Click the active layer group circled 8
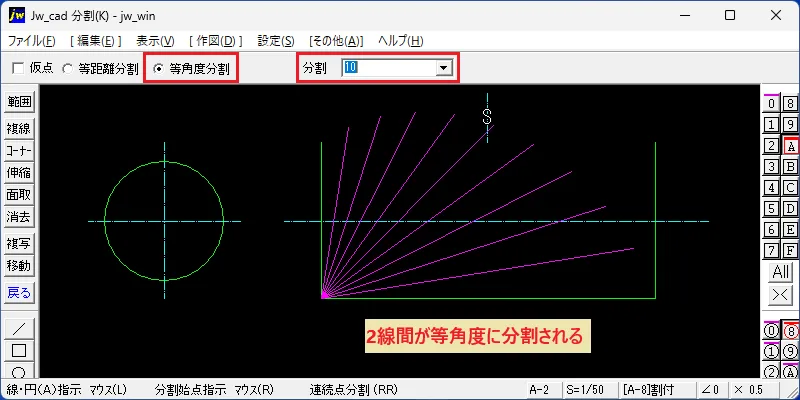 pos(790,331)
